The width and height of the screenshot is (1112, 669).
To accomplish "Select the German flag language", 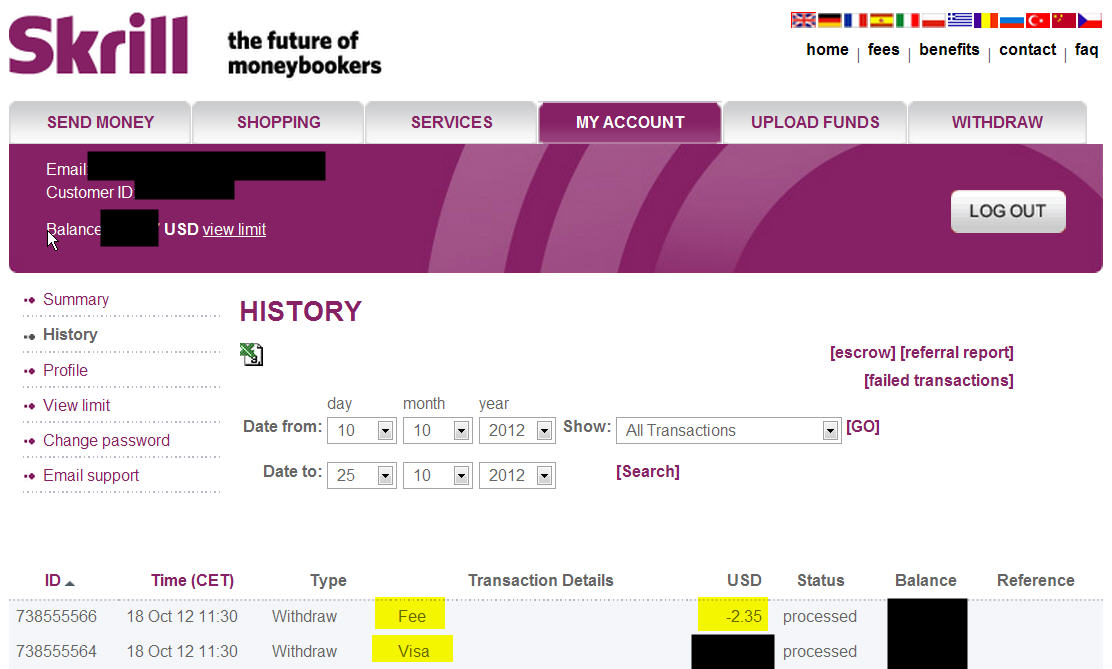I will (x=829, y=20).
